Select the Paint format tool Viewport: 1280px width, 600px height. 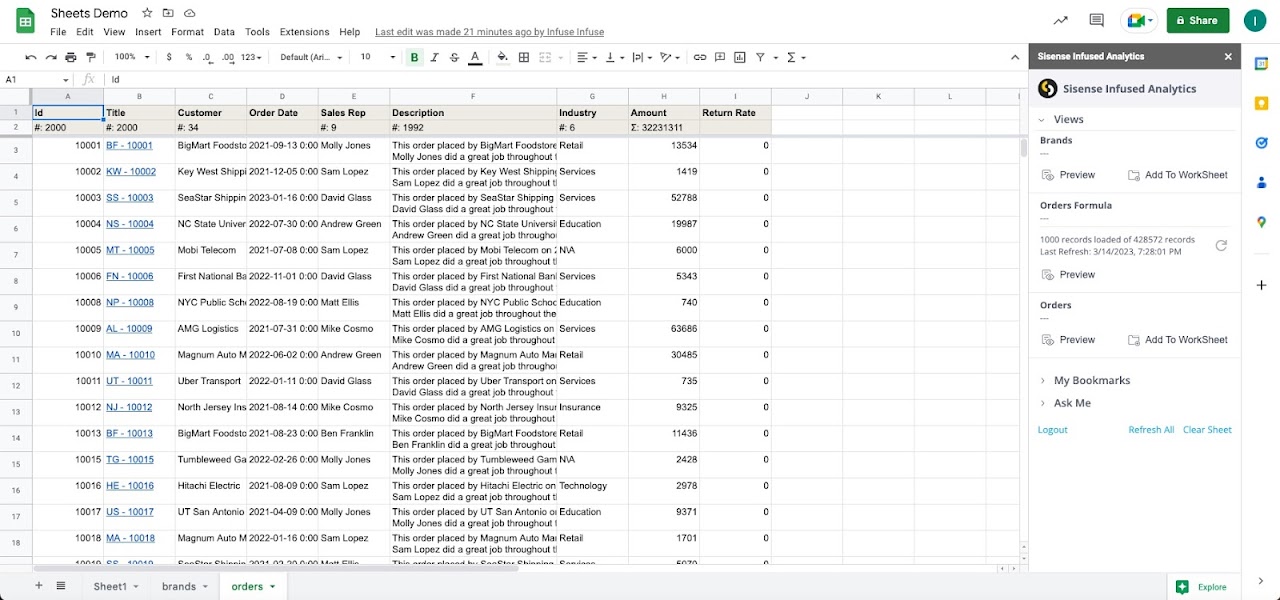click(x=91, y=58)
